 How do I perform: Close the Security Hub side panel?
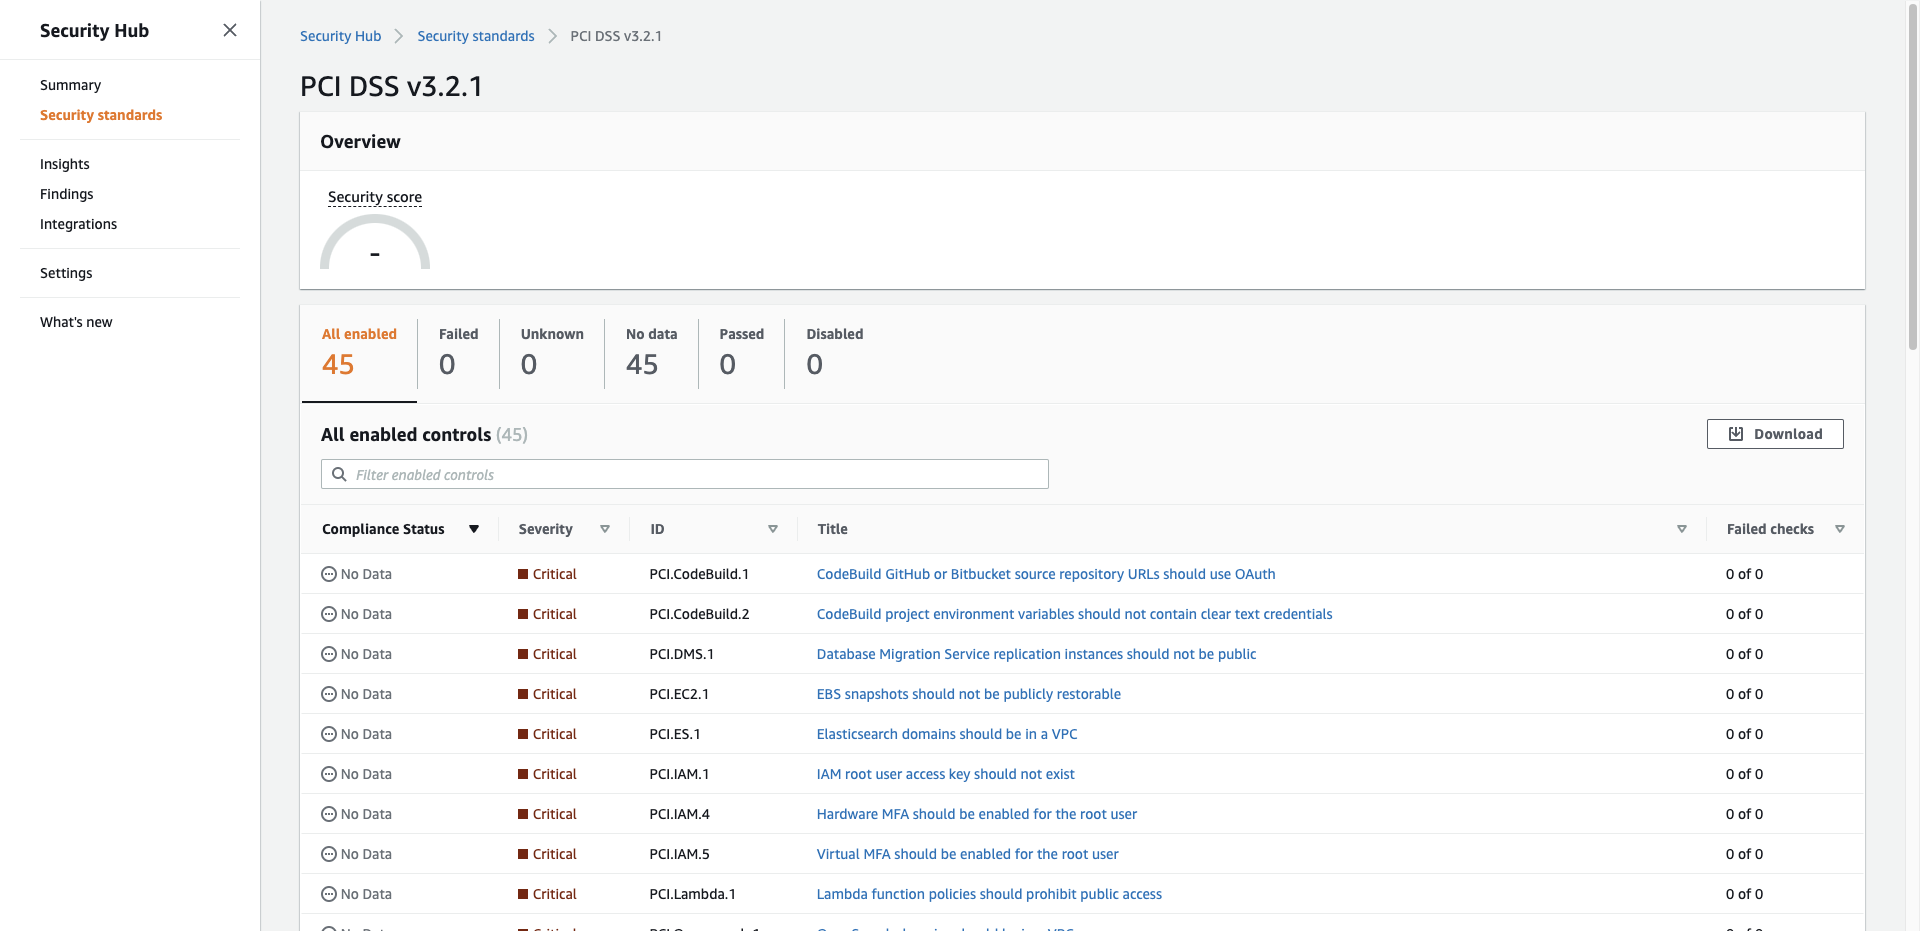click(x=230, y=30)
